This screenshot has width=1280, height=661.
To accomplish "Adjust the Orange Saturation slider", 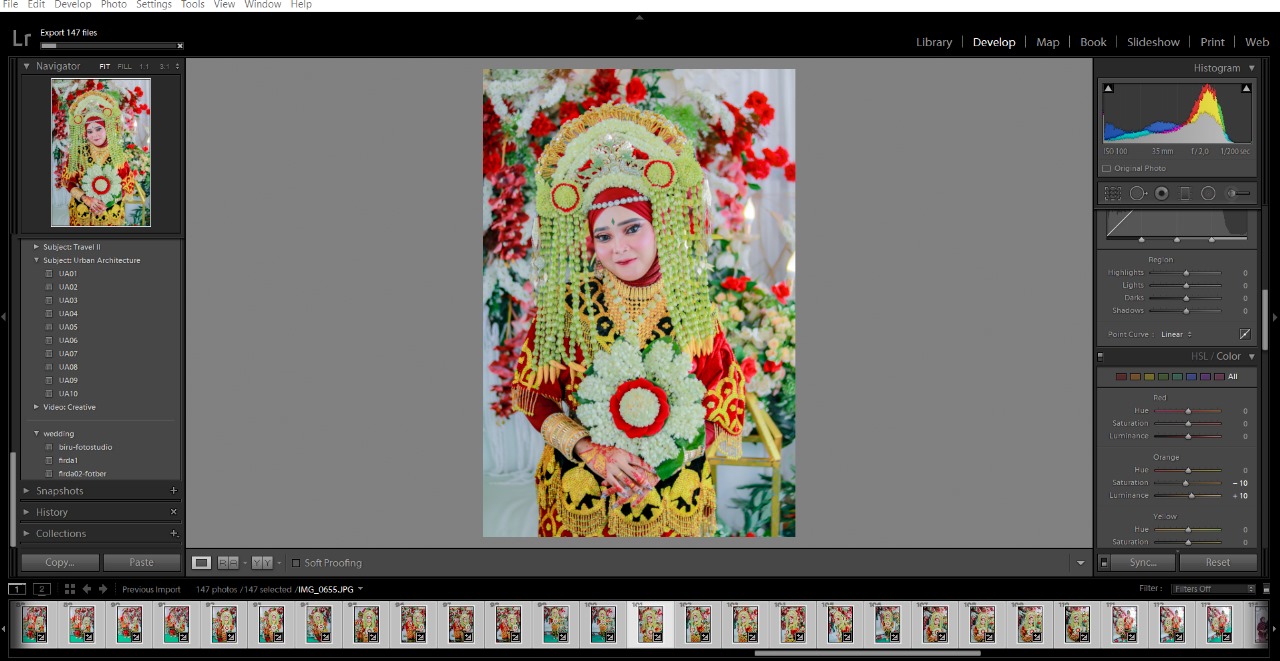I will click(1185, 483).
